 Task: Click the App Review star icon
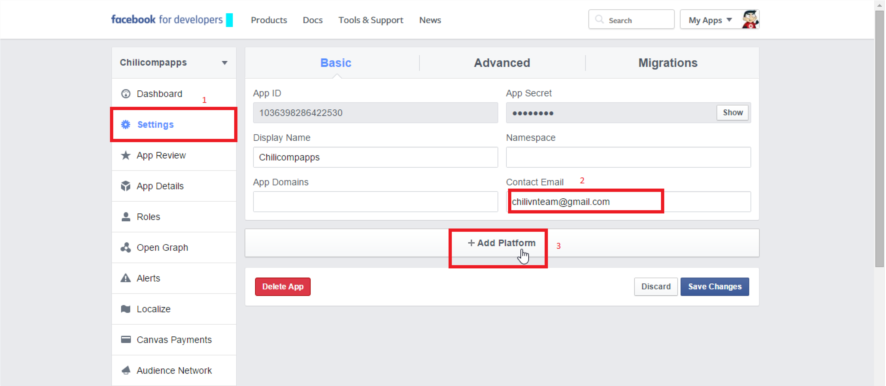pos(126,155)
